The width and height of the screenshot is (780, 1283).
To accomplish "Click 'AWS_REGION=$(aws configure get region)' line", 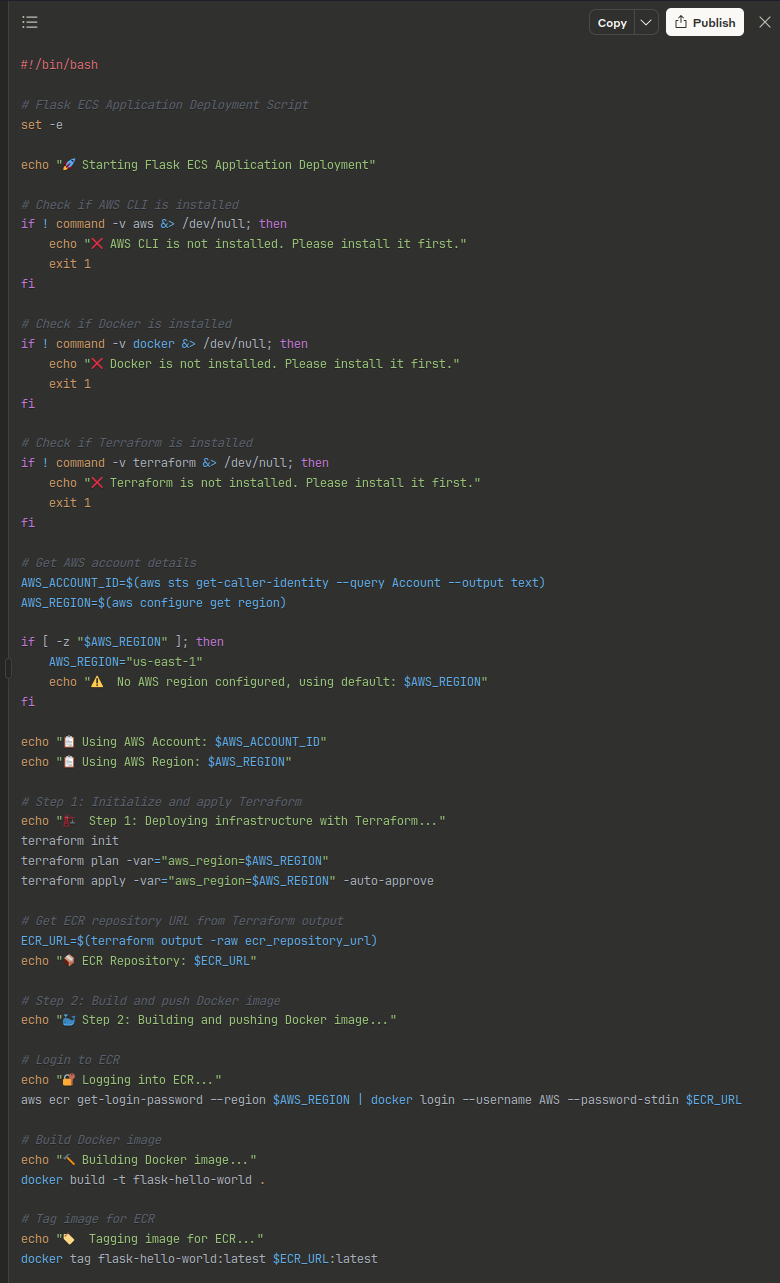I will 154,603.
